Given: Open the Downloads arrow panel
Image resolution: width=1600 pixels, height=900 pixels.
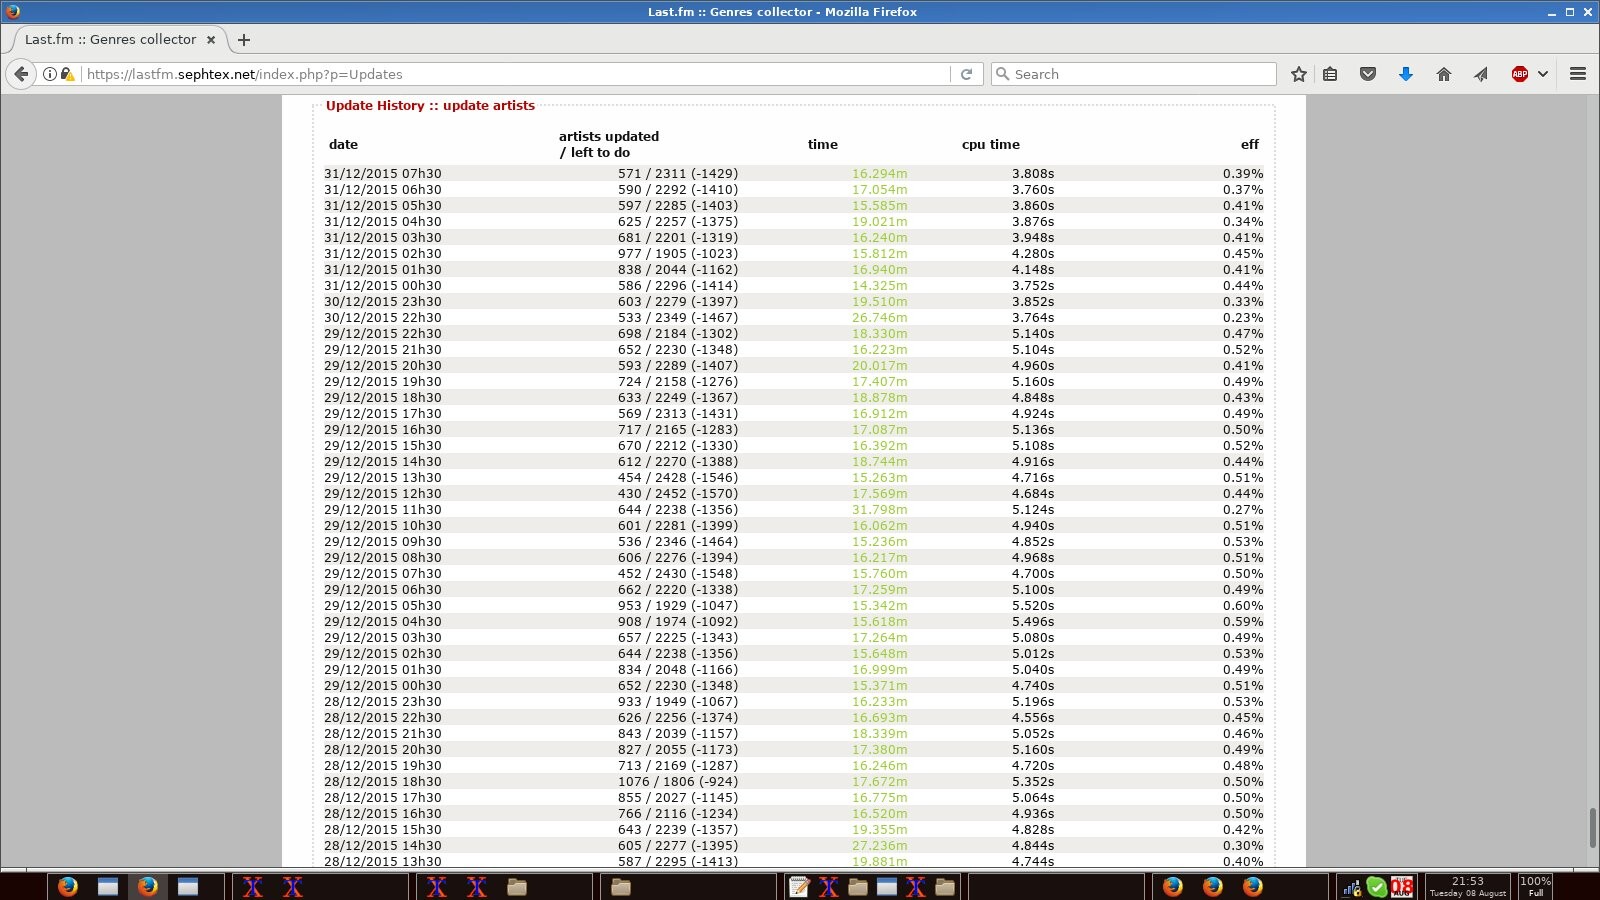Looking at the screenshot, I should (x=1405, y=74).
